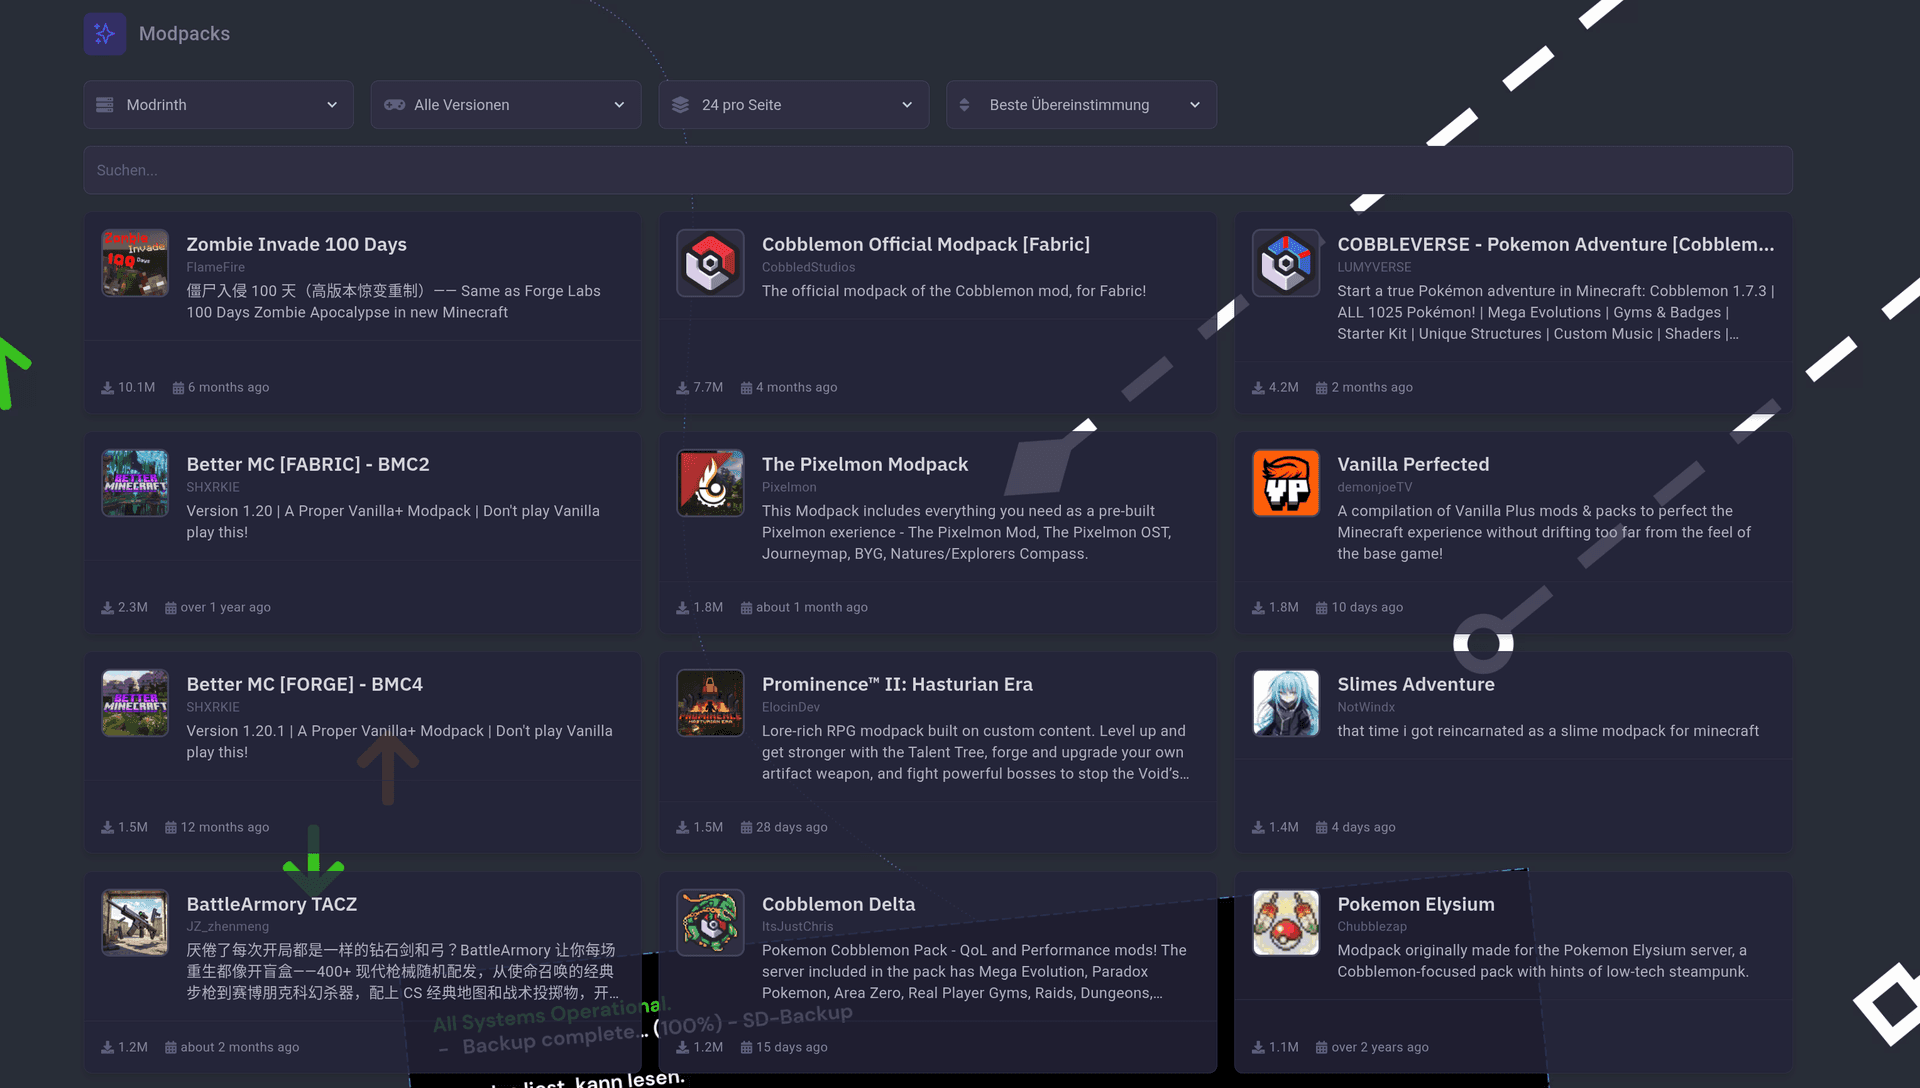Click the 6 months ago calendar icon
This screenshot has height=1088, width=1920.
coord(178,388)
